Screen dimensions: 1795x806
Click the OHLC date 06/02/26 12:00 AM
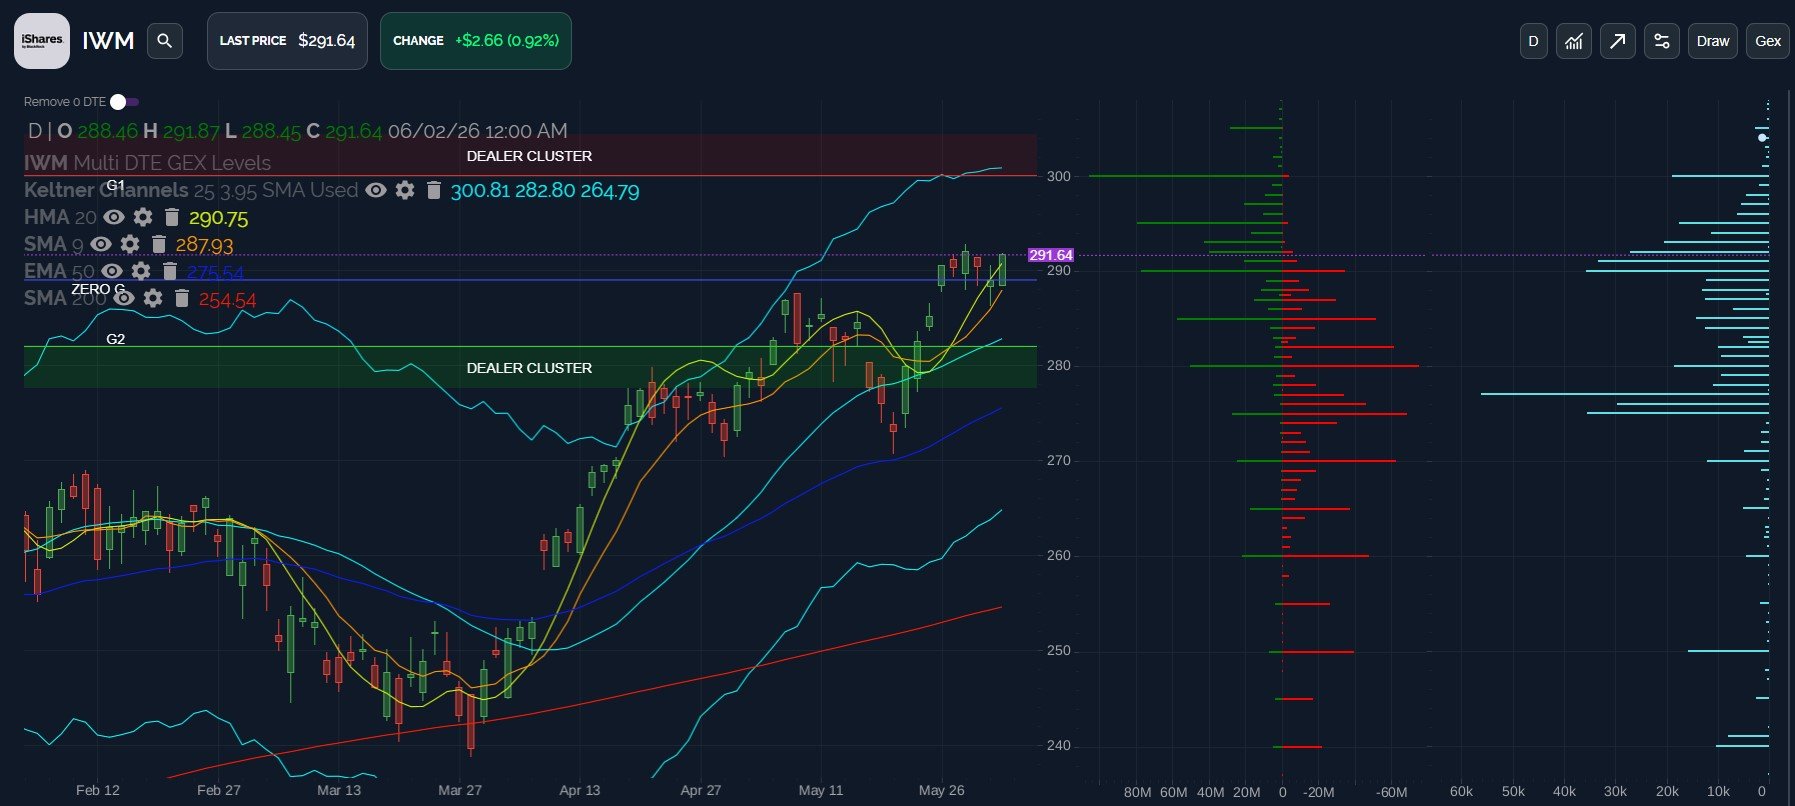[x=478, y=131]
